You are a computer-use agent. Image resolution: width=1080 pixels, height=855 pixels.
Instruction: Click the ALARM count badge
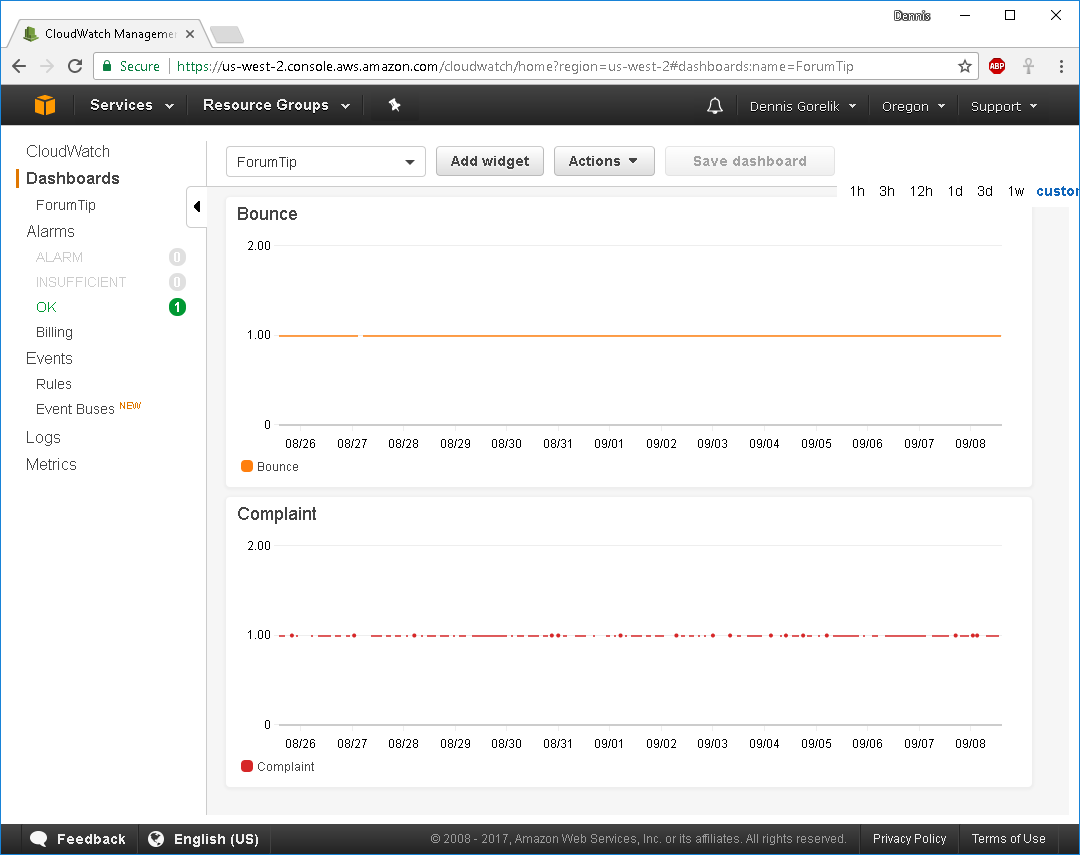(x=177, y=257)
